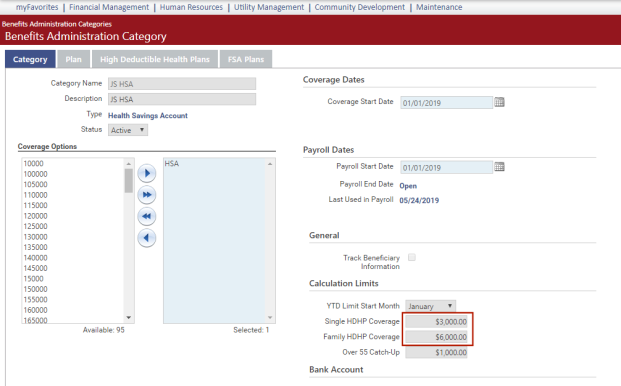621x386 pixels.
Task: Move all coverage options to the right
Action: pyautogui.click(x=147, y=195)
